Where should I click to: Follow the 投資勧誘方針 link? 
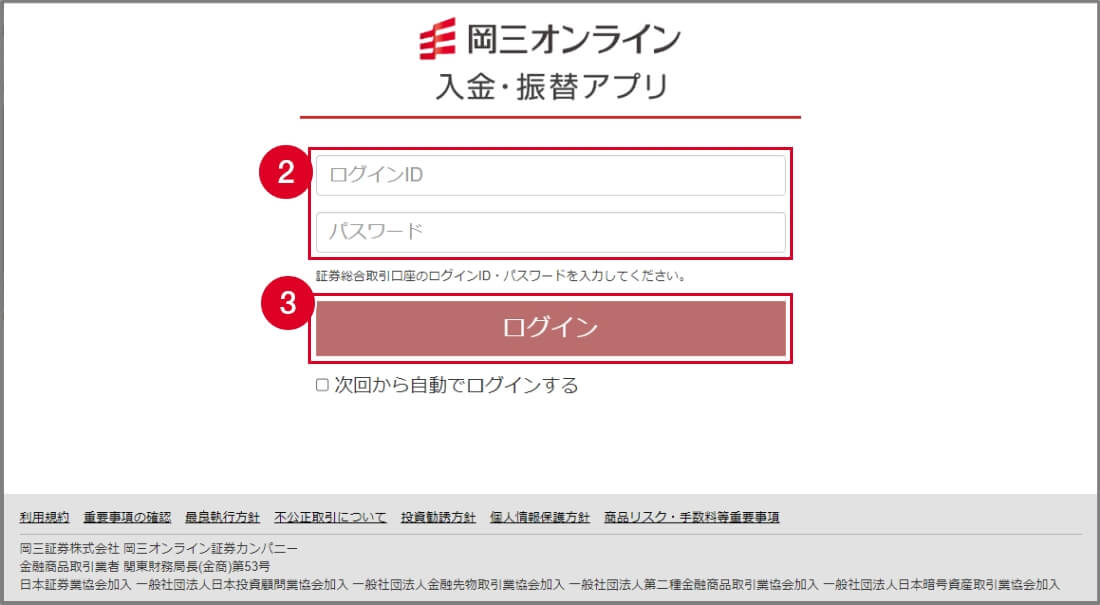(438, 517)
